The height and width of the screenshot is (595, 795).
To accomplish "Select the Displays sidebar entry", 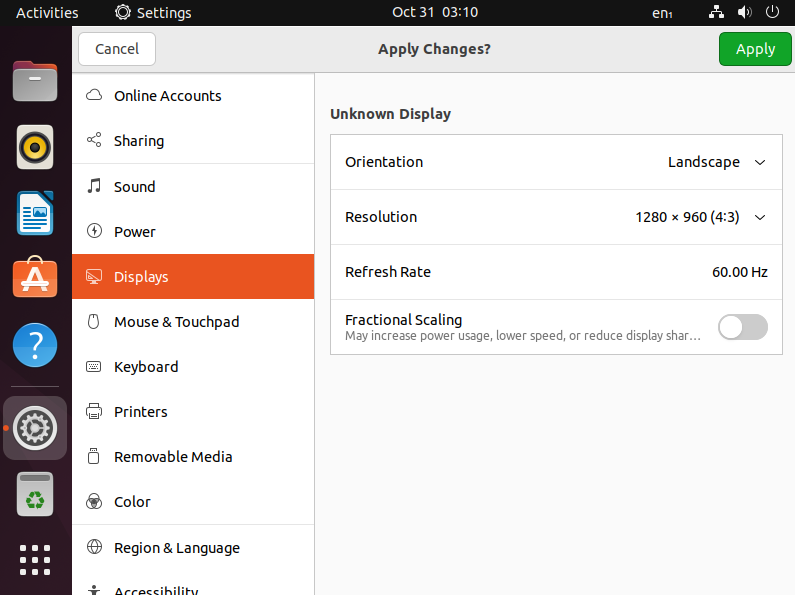I will coord(193,277).
